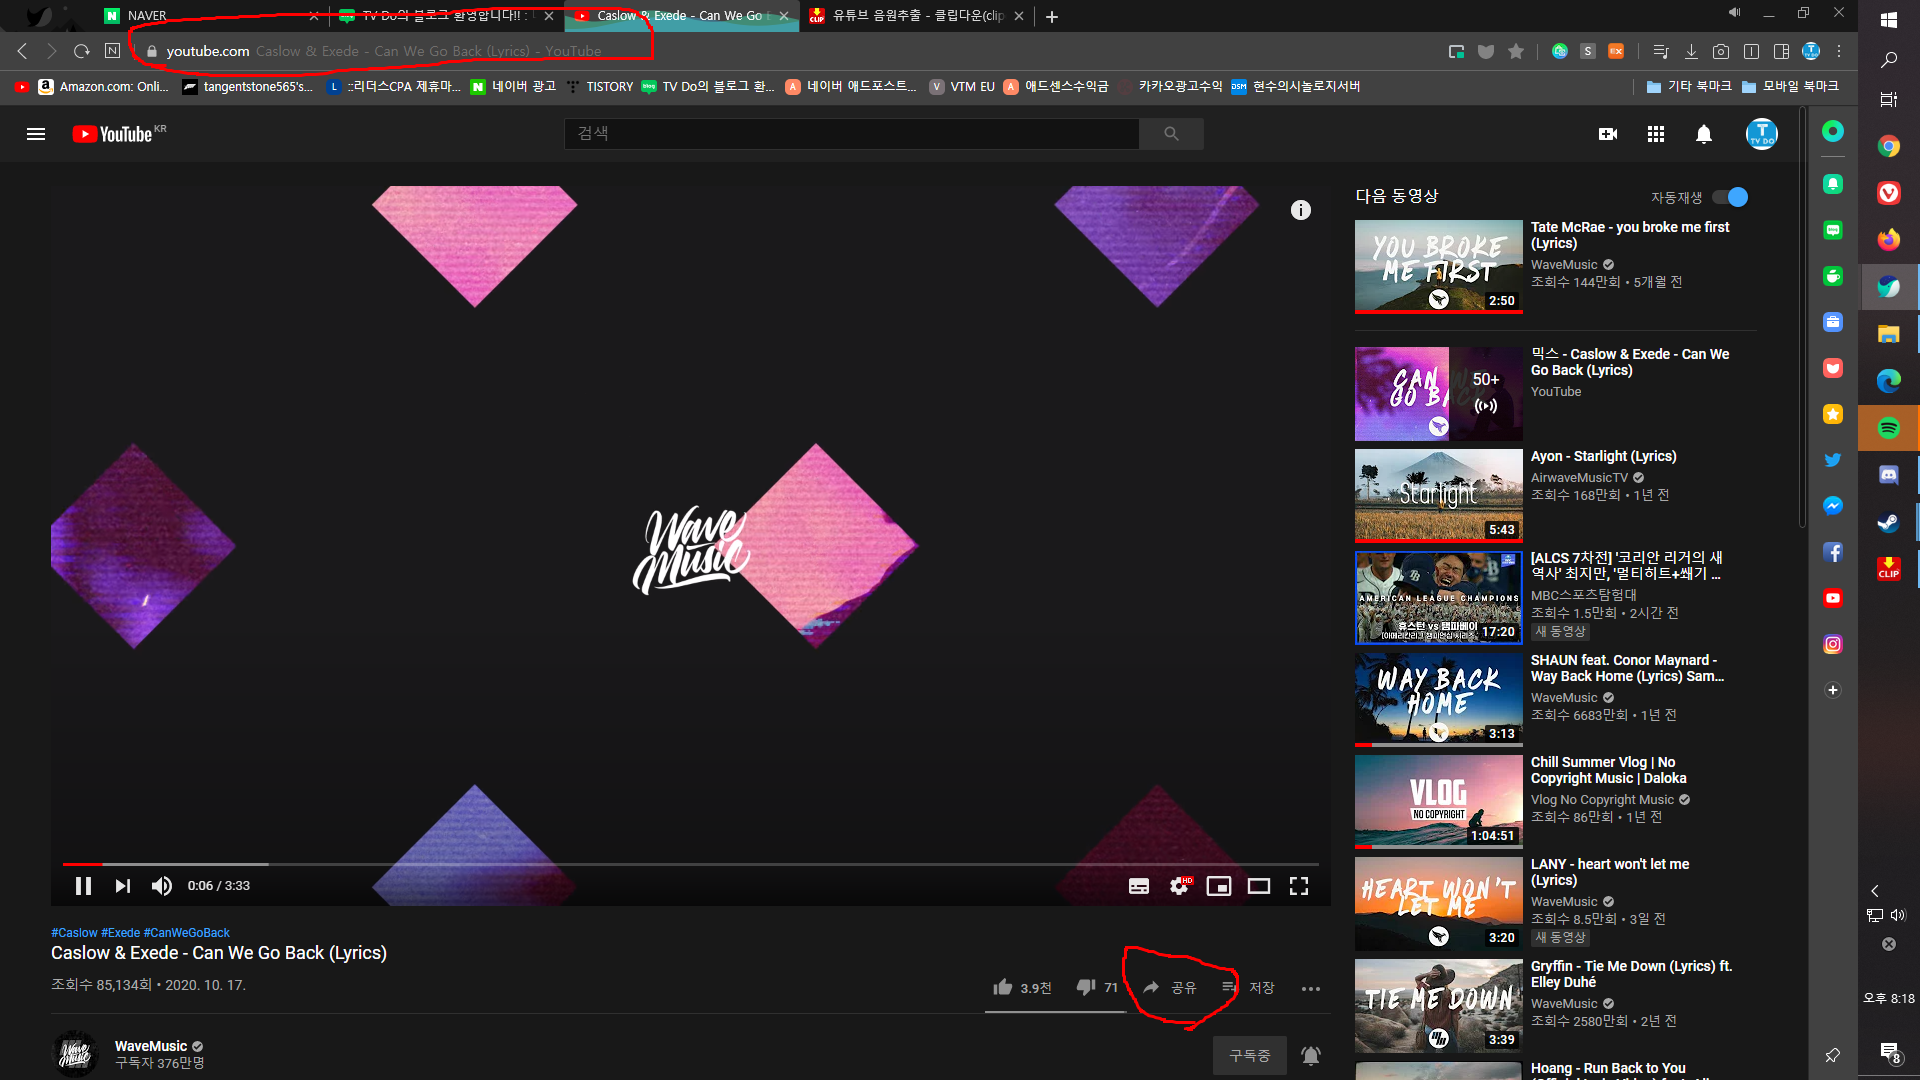The width and height of the screenshot is (1920, 1080).
Task: Mute the video volume icon
Action: pos(161,886)
